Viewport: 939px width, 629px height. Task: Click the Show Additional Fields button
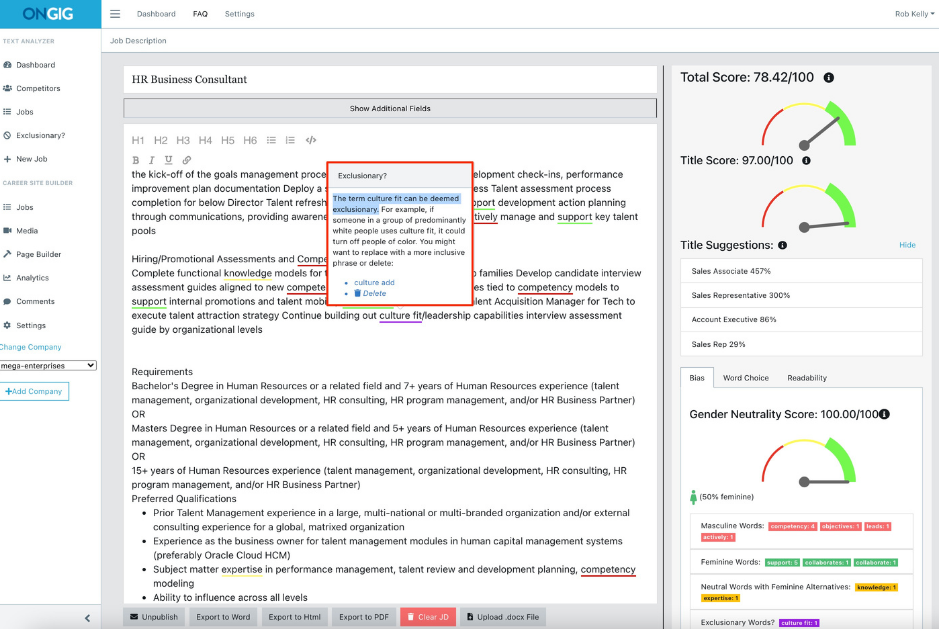pos(390,108)
